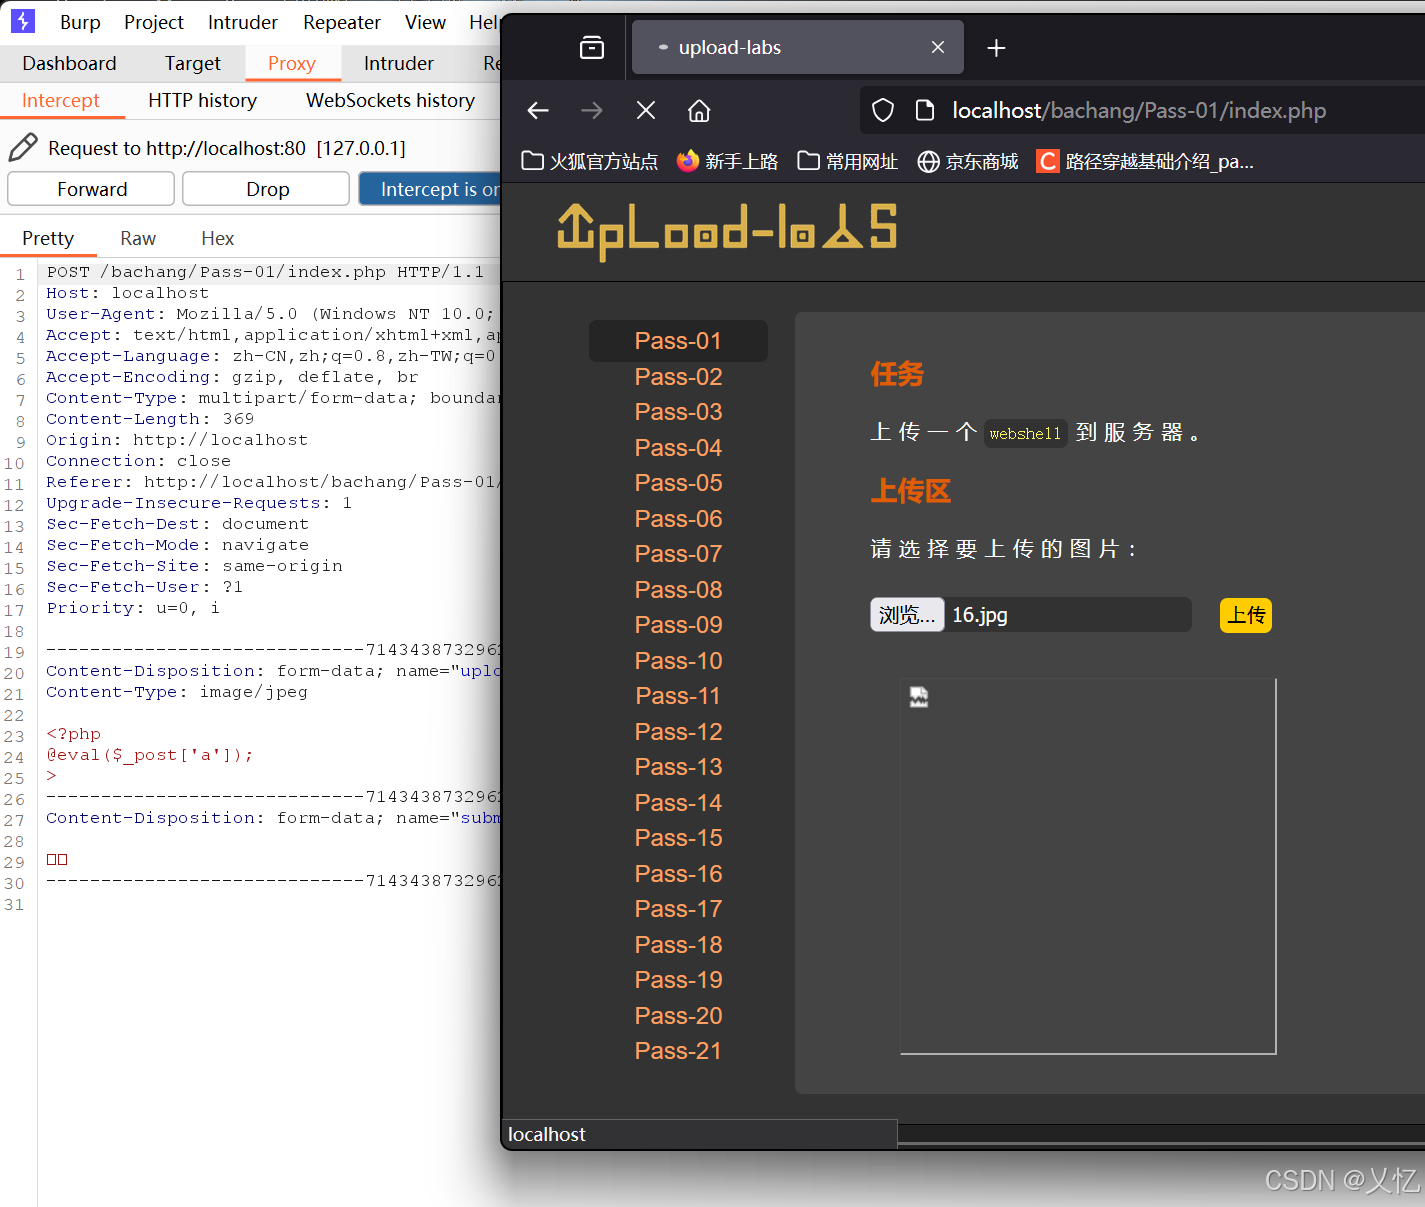Open the Burp menu
This screenshot has height=1207, width=1425.
[80, 22]
